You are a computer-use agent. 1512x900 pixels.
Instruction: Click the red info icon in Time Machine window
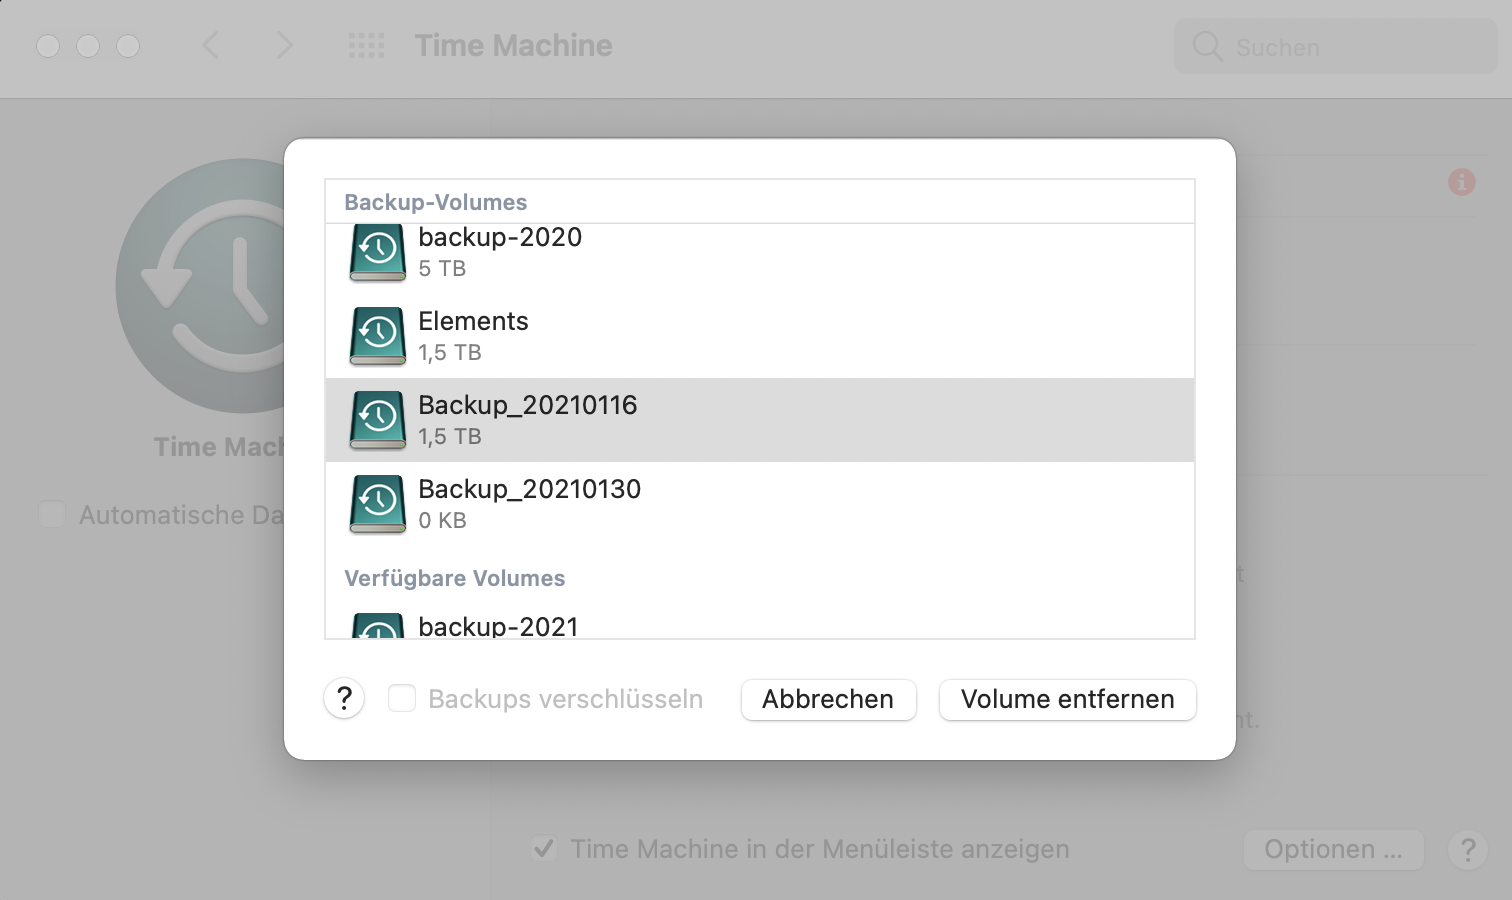(x=1462, y=182)
